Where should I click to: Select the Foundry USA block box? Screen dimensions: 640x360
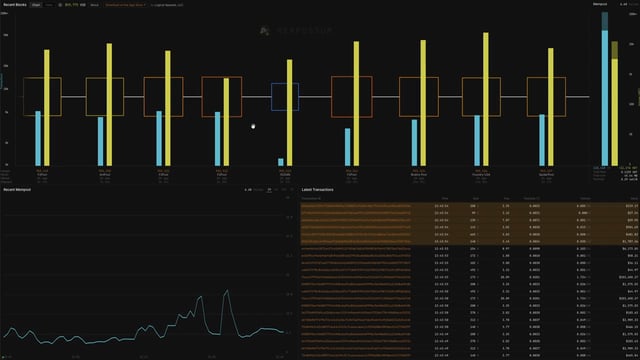481,97
